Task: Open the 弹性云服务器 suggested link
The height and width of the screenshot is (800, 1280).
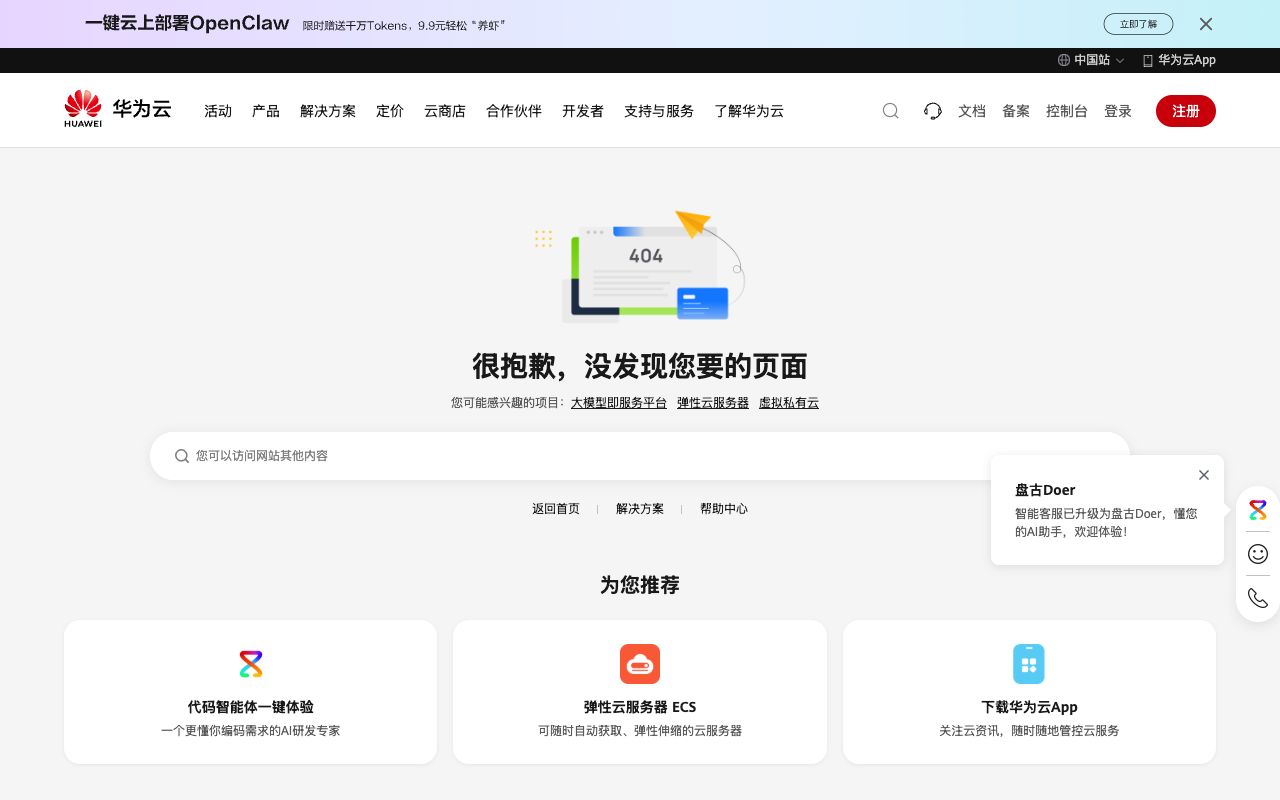Action: click(713, 402)
